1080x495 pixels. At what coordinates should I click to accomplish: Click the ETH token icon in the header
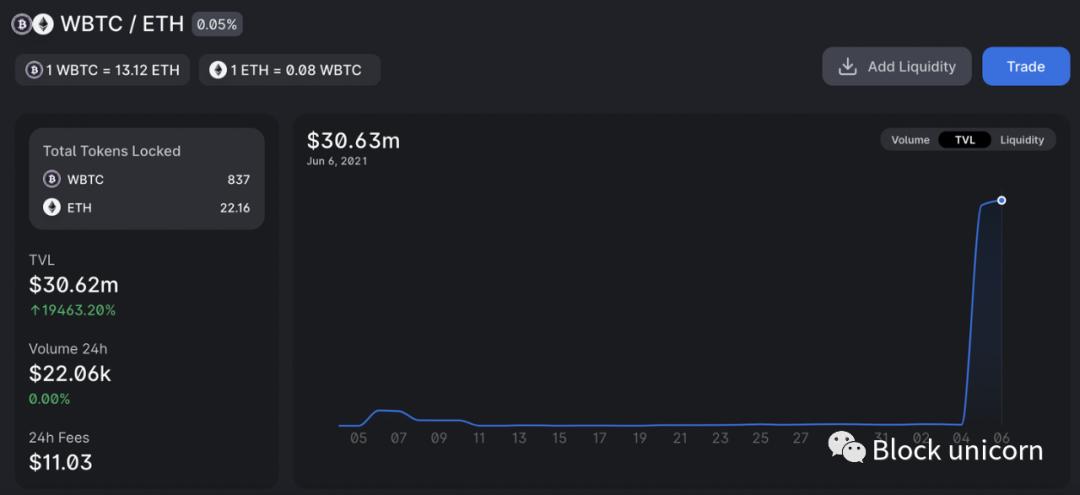pyautogui.click(x=42, y=24)
